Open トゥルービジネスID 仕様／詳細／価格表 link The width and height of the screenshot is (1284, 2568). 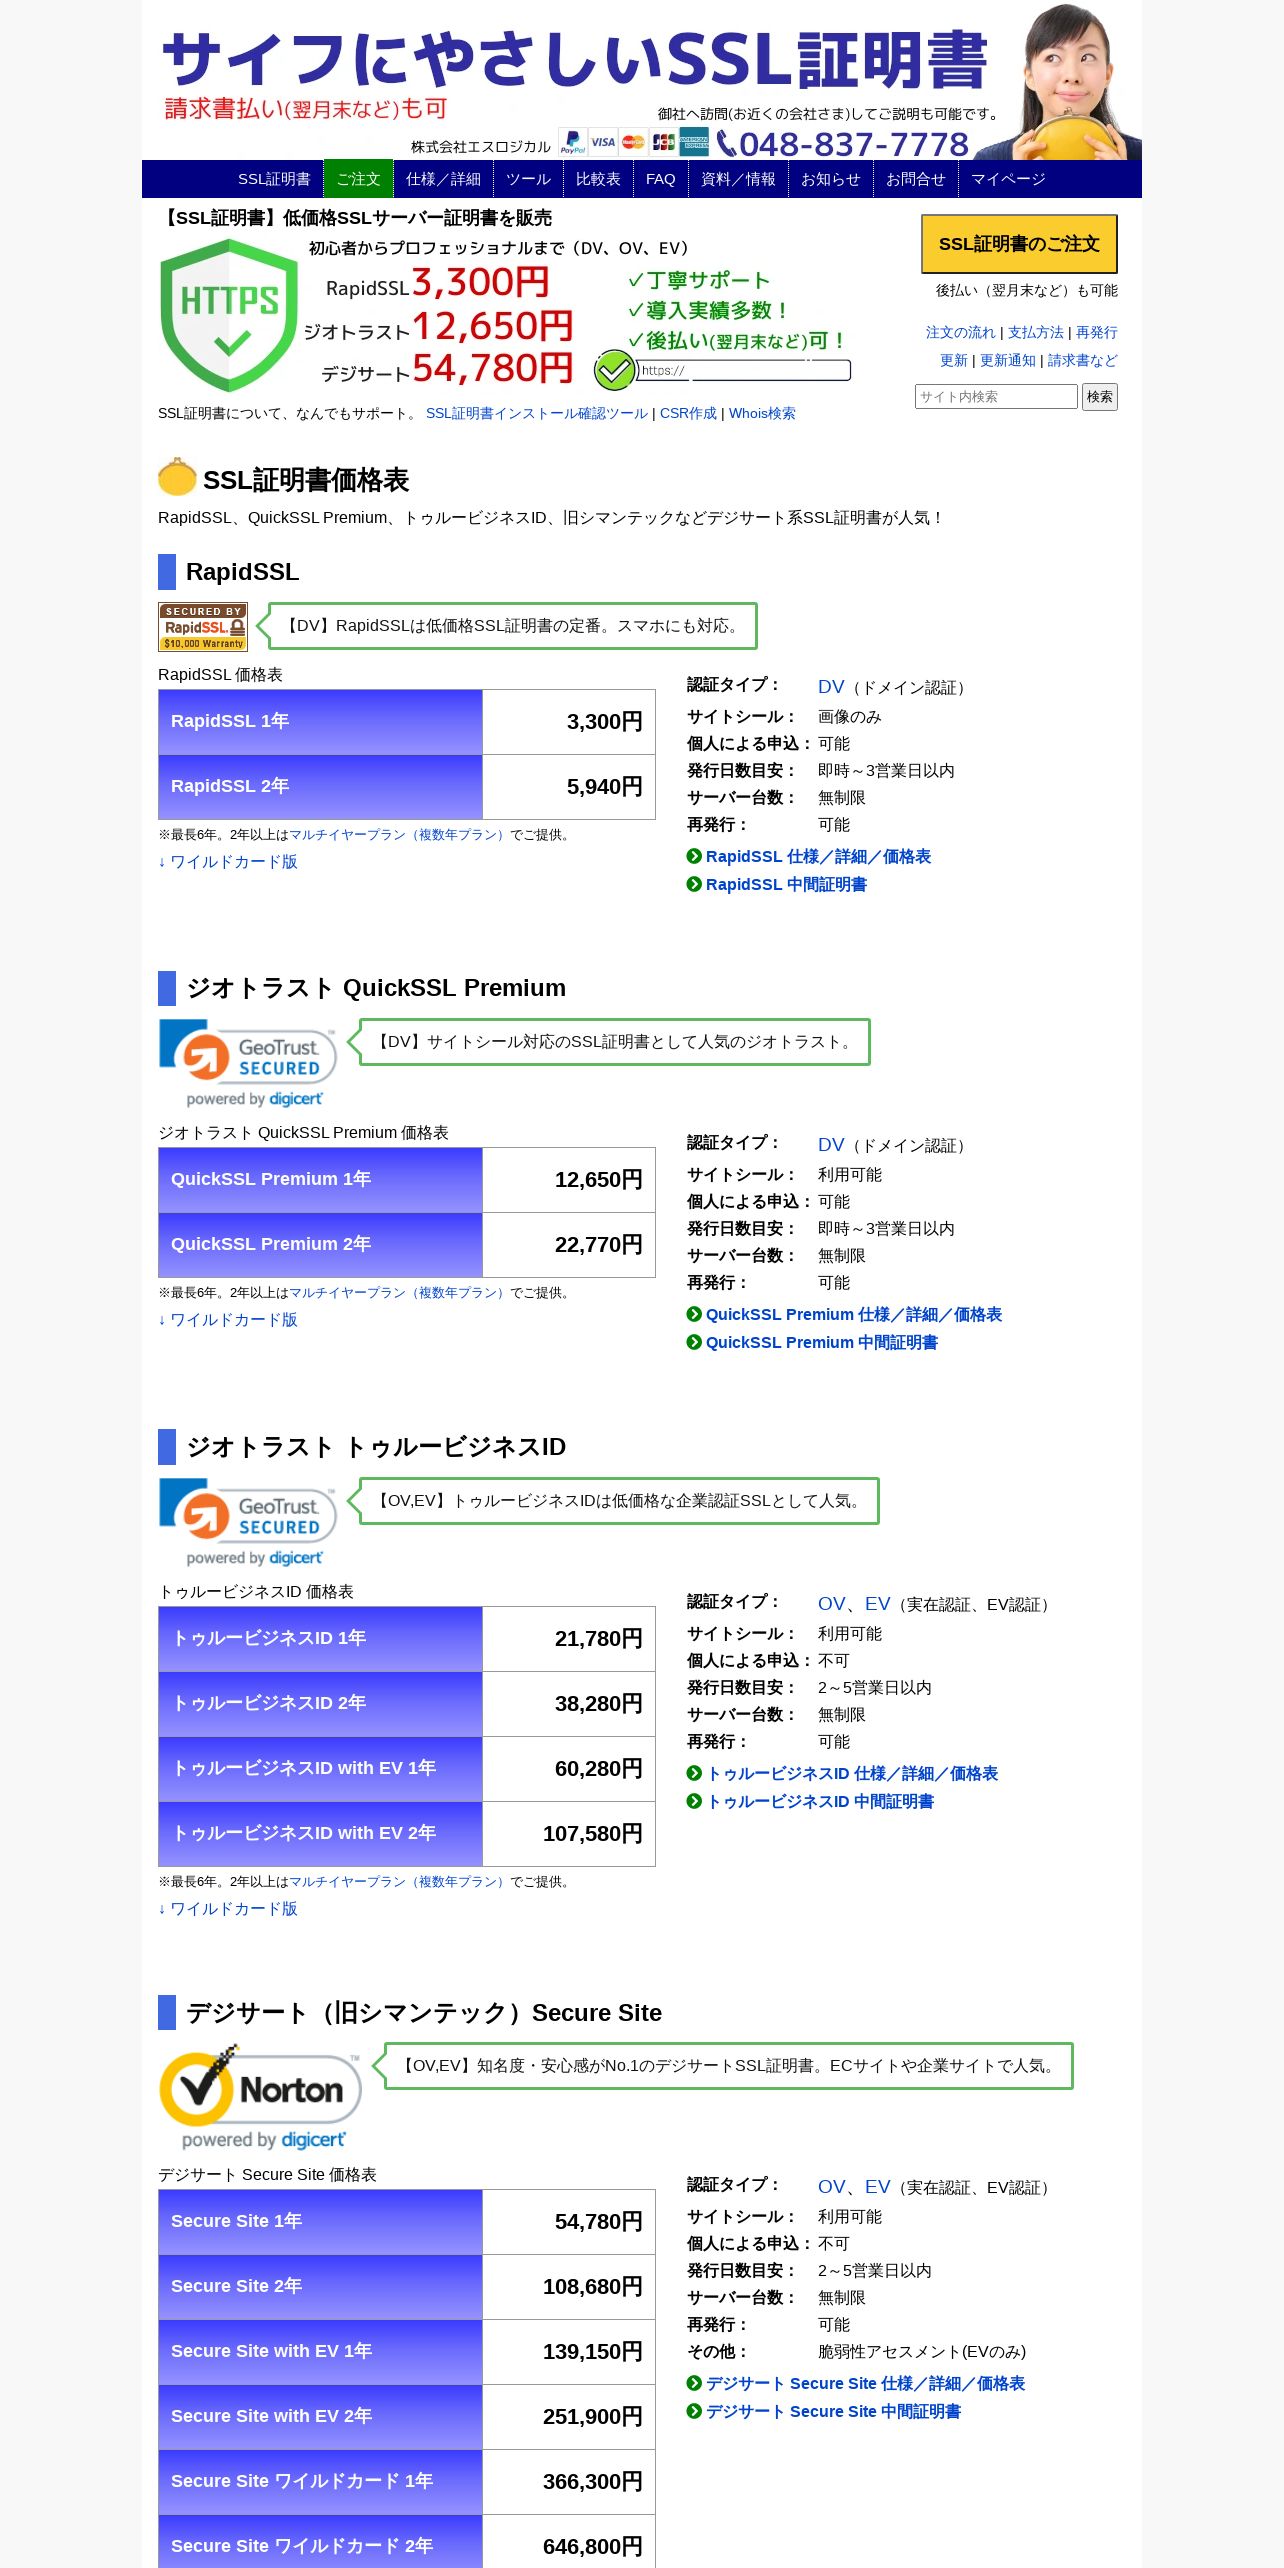(x=852, y=1774)
